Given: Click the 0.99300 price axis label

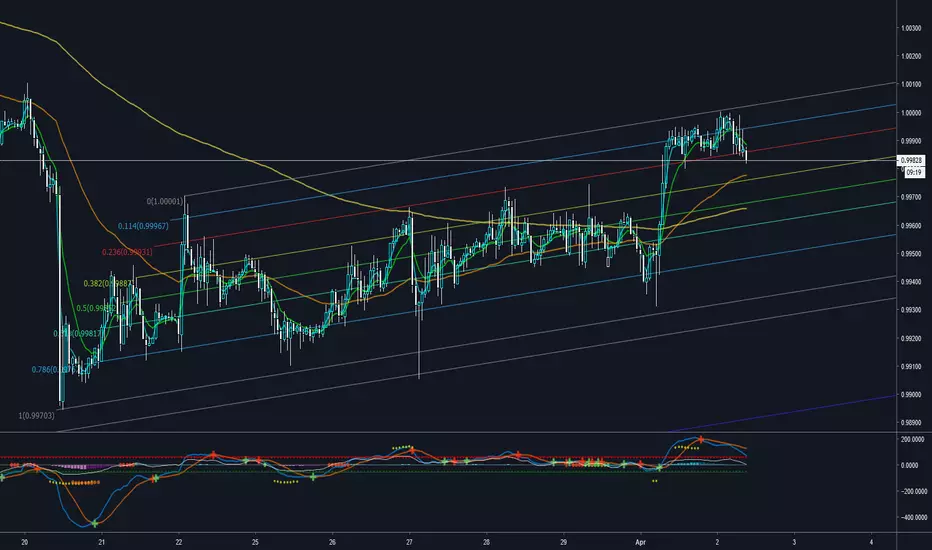Looking at the screenshot, I should (911, 310).
